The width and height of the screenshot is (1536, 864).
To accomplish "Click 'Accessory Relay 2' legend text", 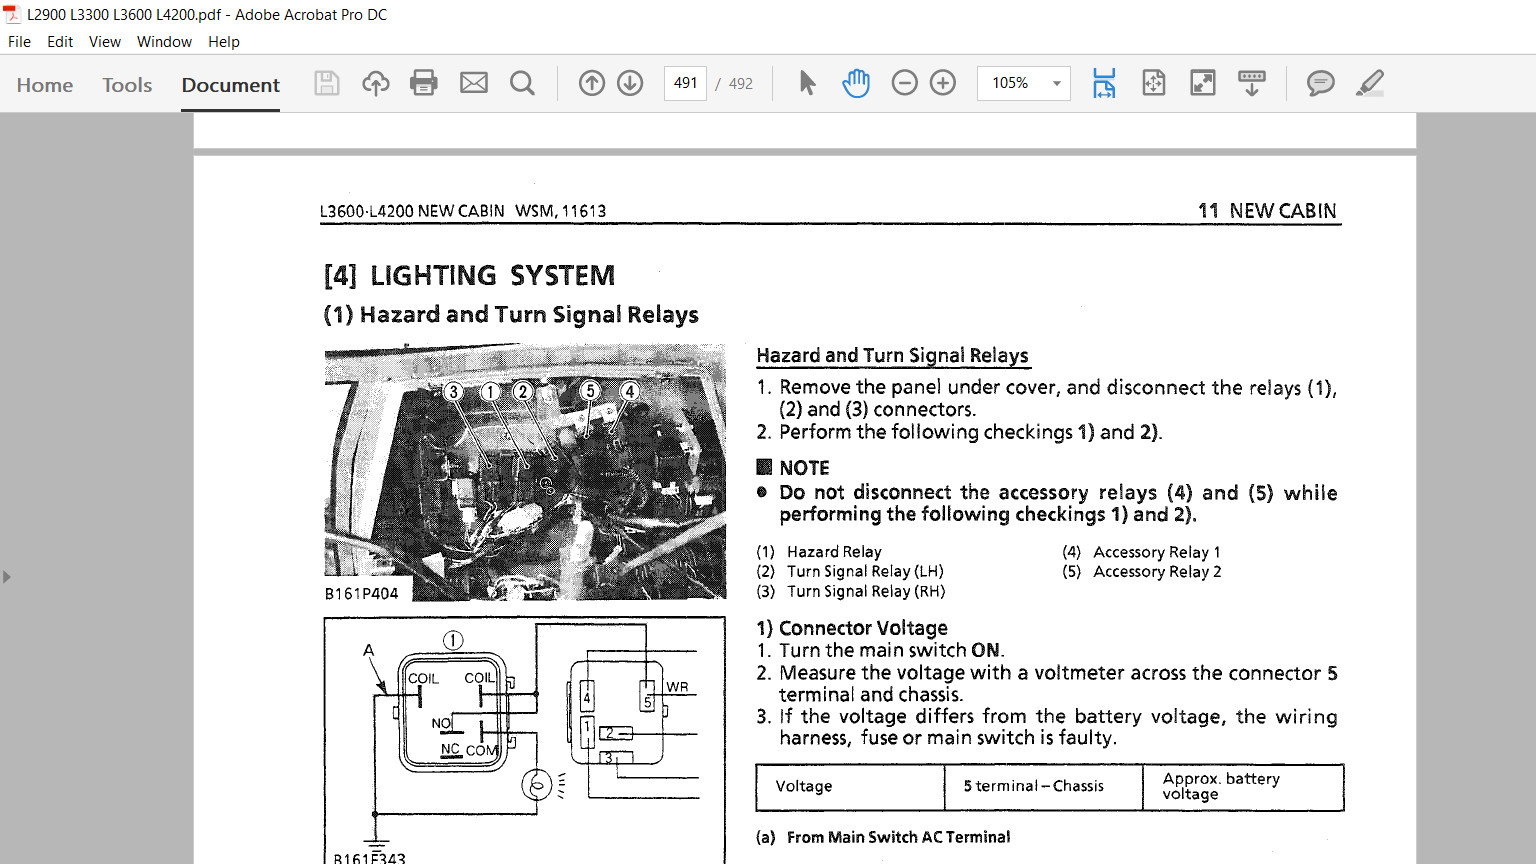I will coord(1157,572).
